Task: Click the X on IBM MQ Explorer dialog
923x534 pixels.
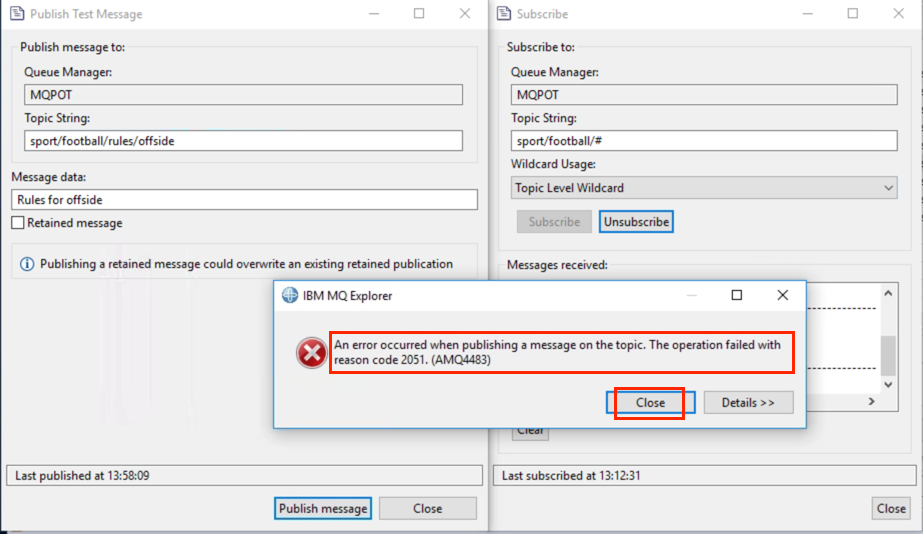Action: [782, 295]
